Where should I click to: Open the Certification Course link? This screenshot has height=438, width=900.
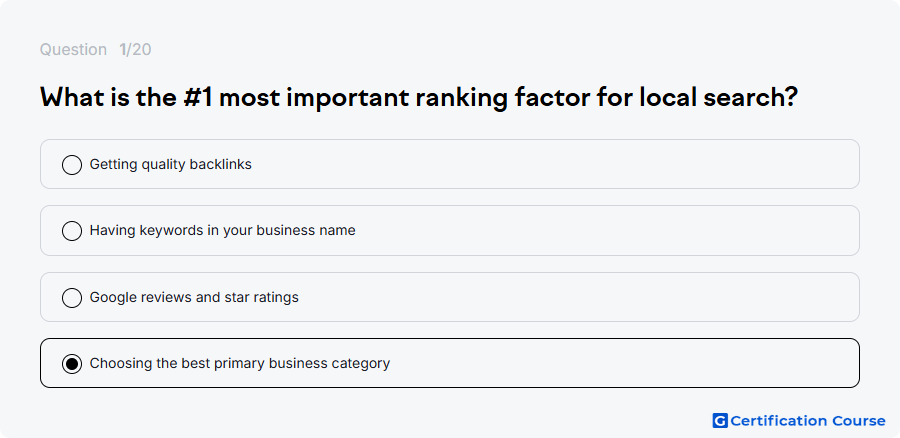(799, 421)
